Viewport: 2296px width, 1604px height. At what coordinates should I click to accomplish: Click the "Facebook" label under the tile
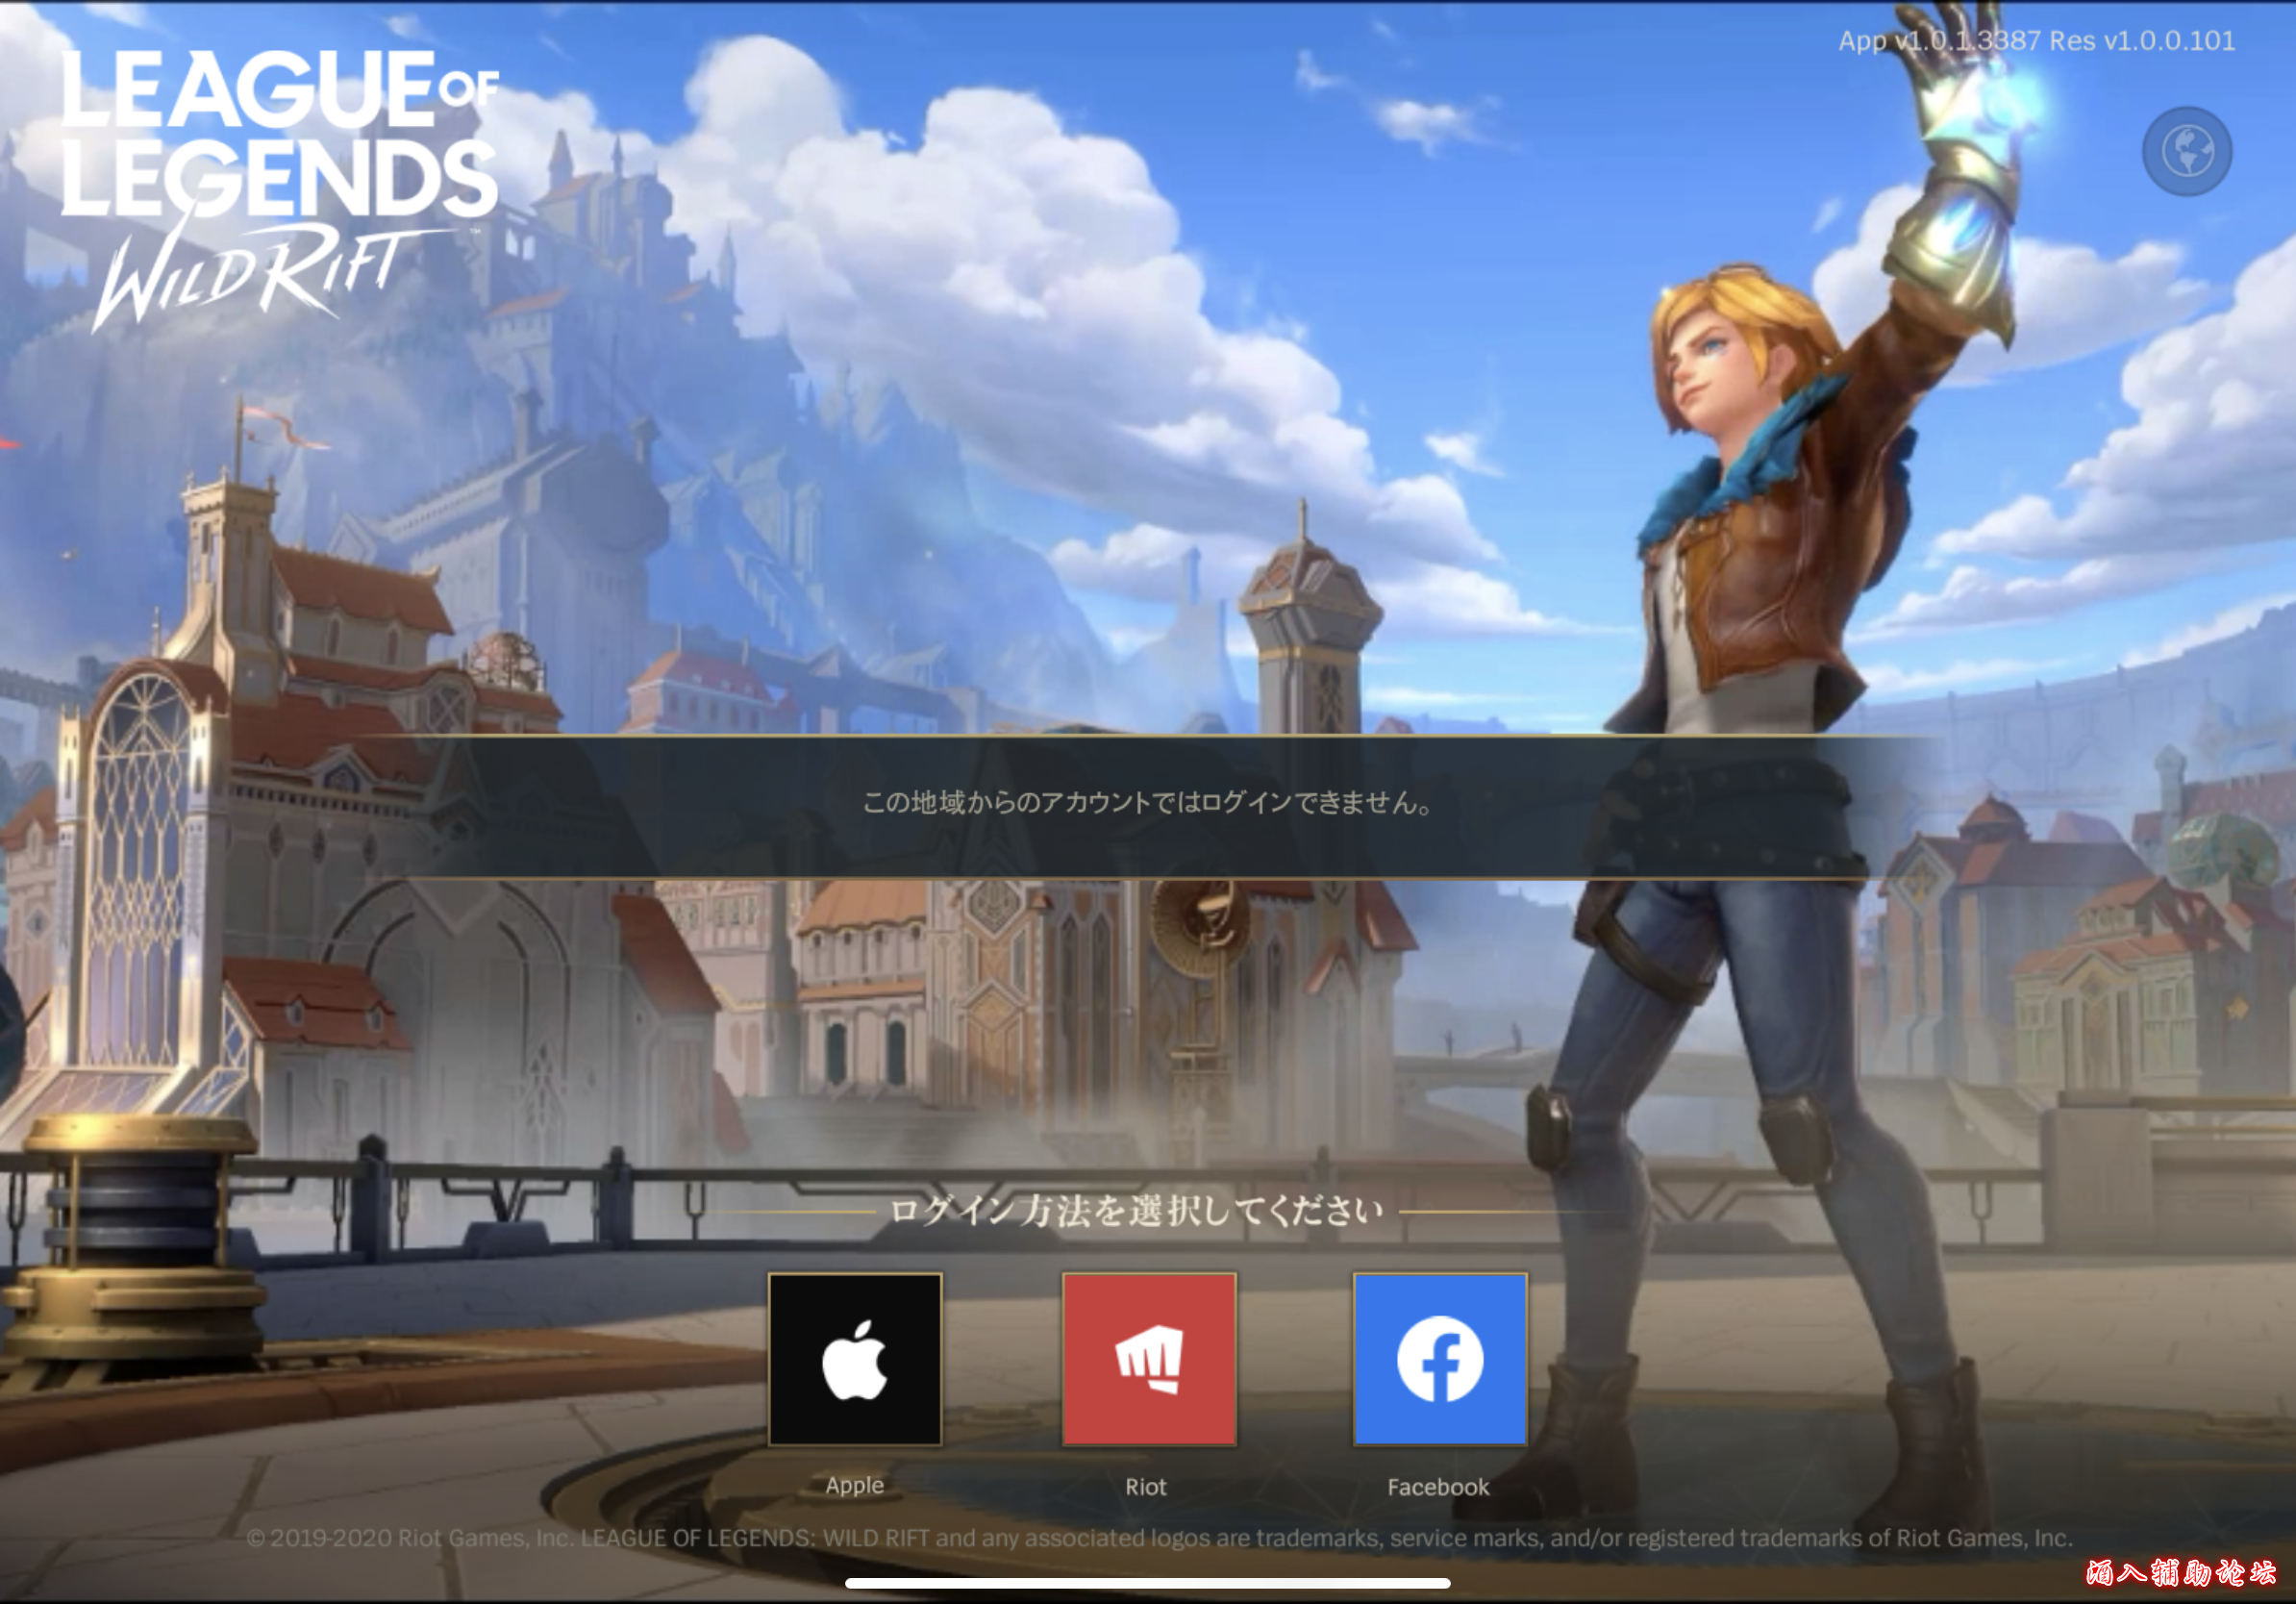tap(1438, 1487)
